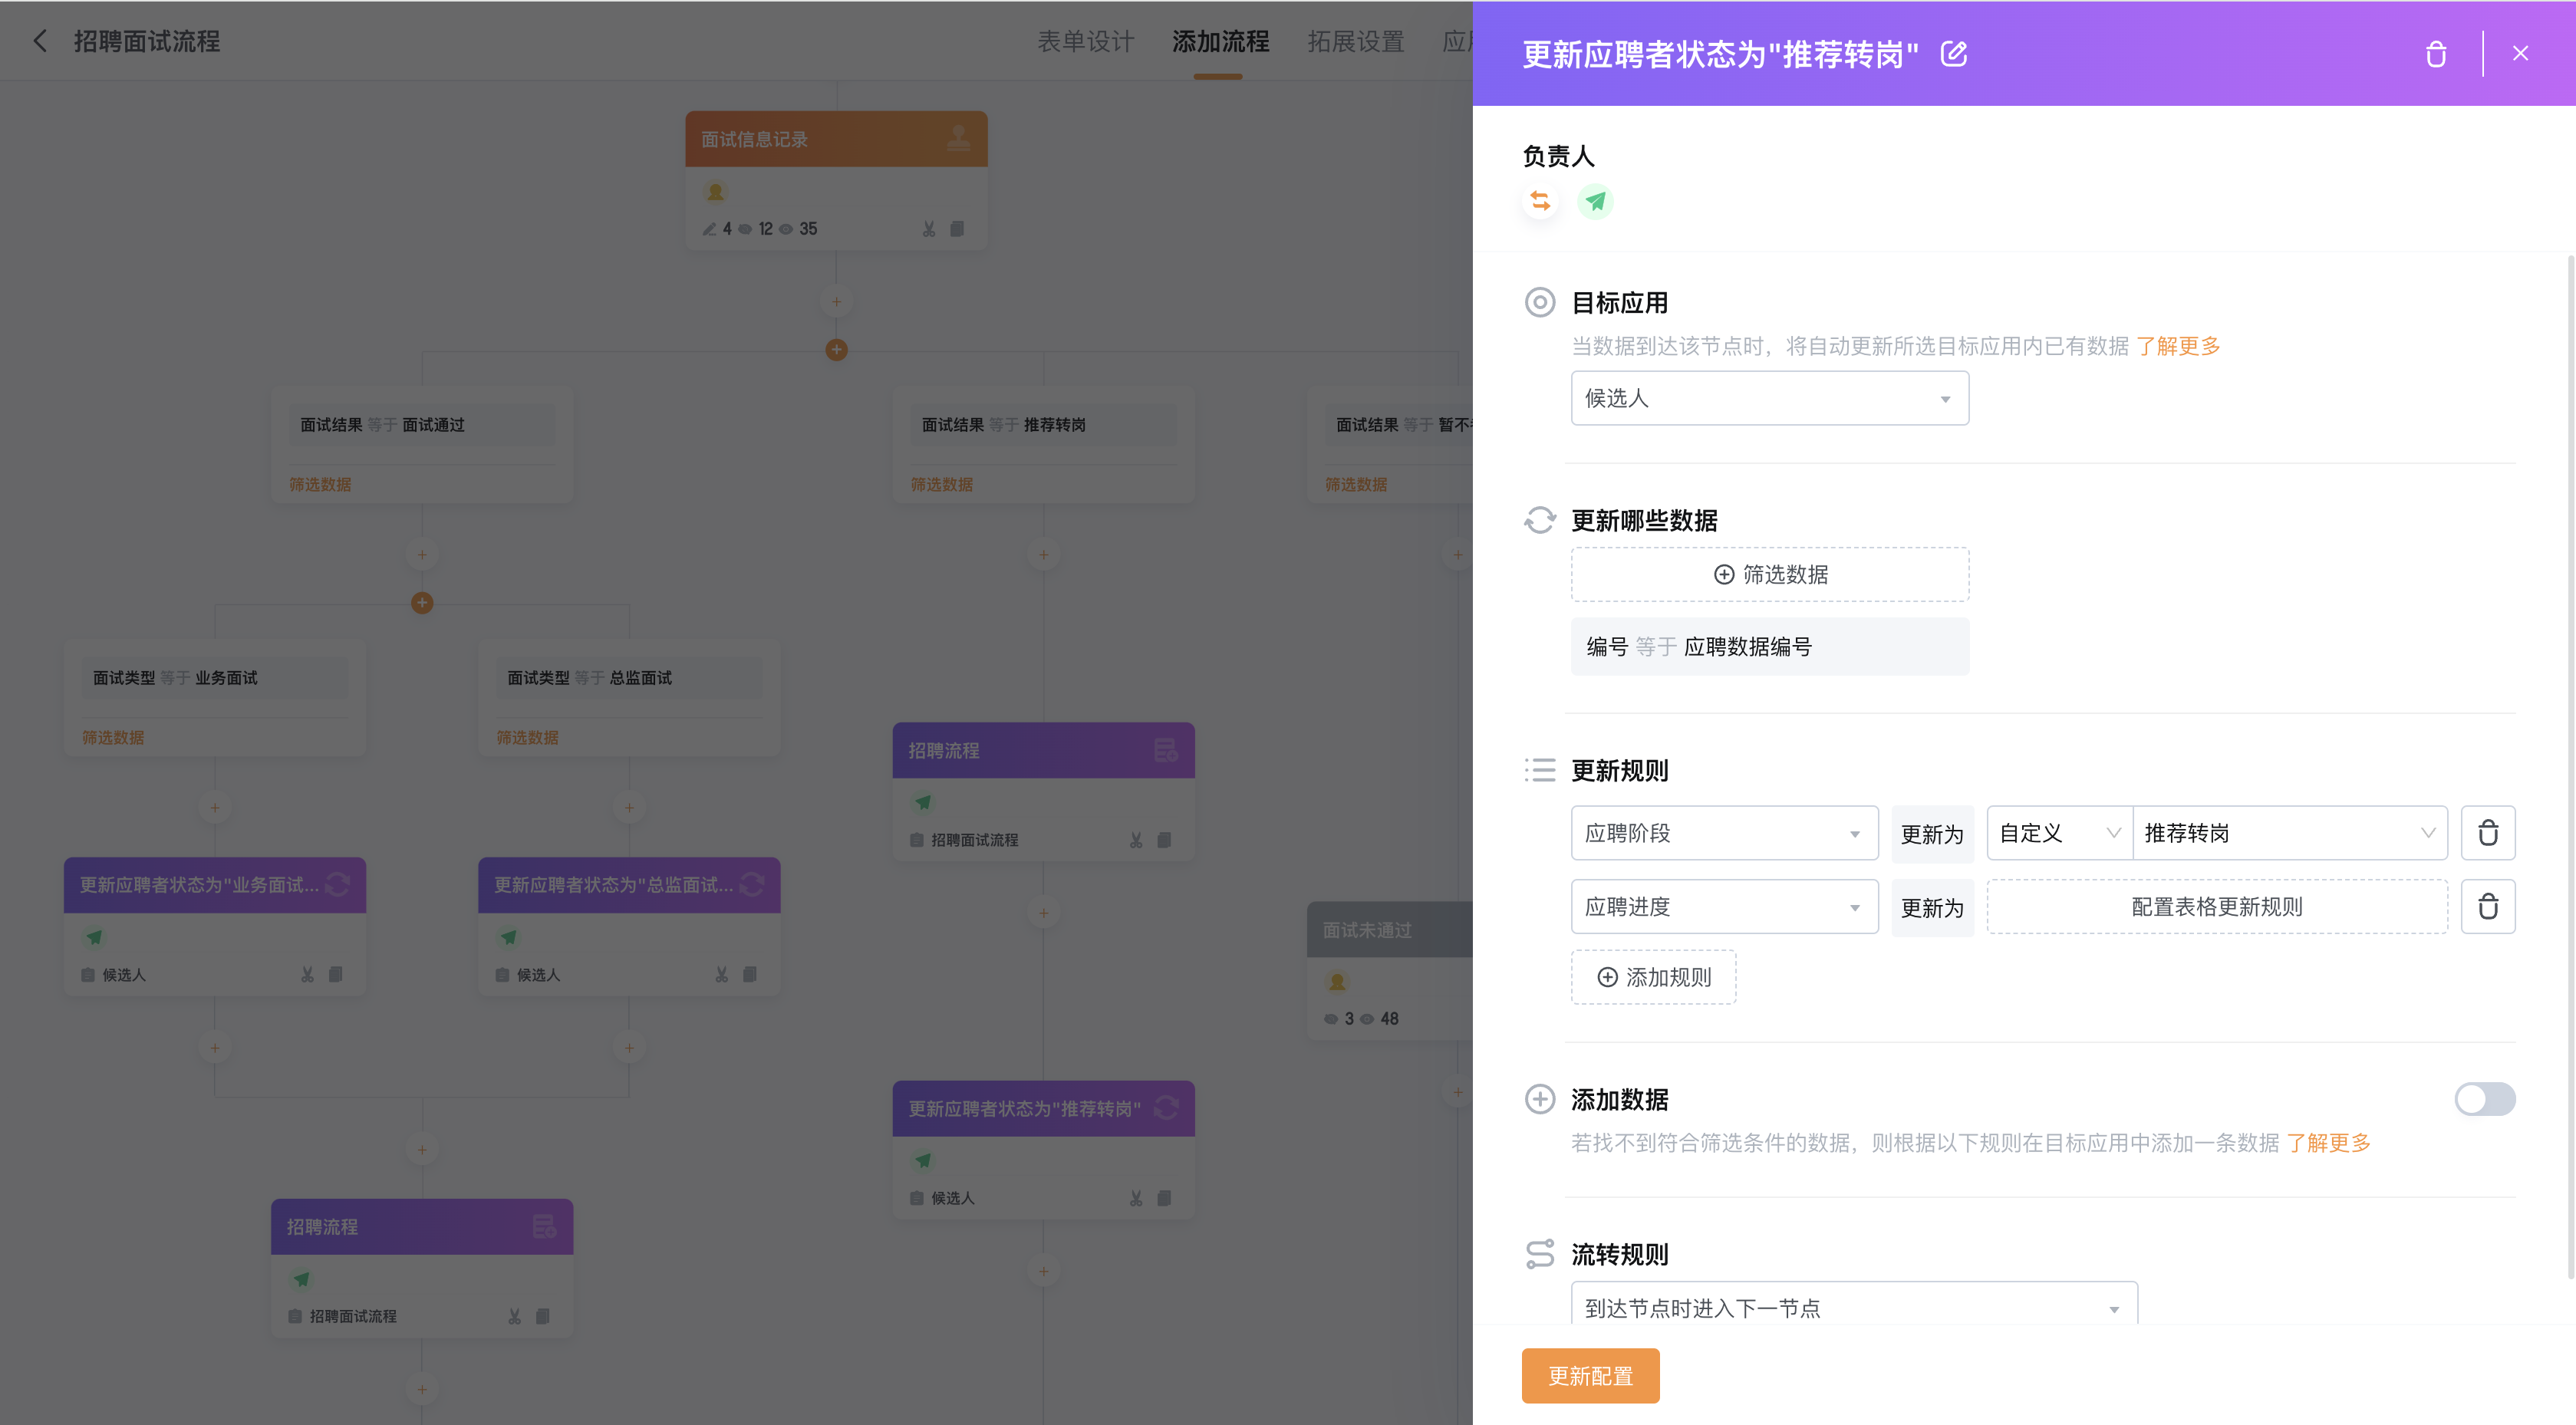Switch to the 添加流程 tab
This screenshot has width=2576, height=1425.
pyautogui.click(x=1220, y=42)
